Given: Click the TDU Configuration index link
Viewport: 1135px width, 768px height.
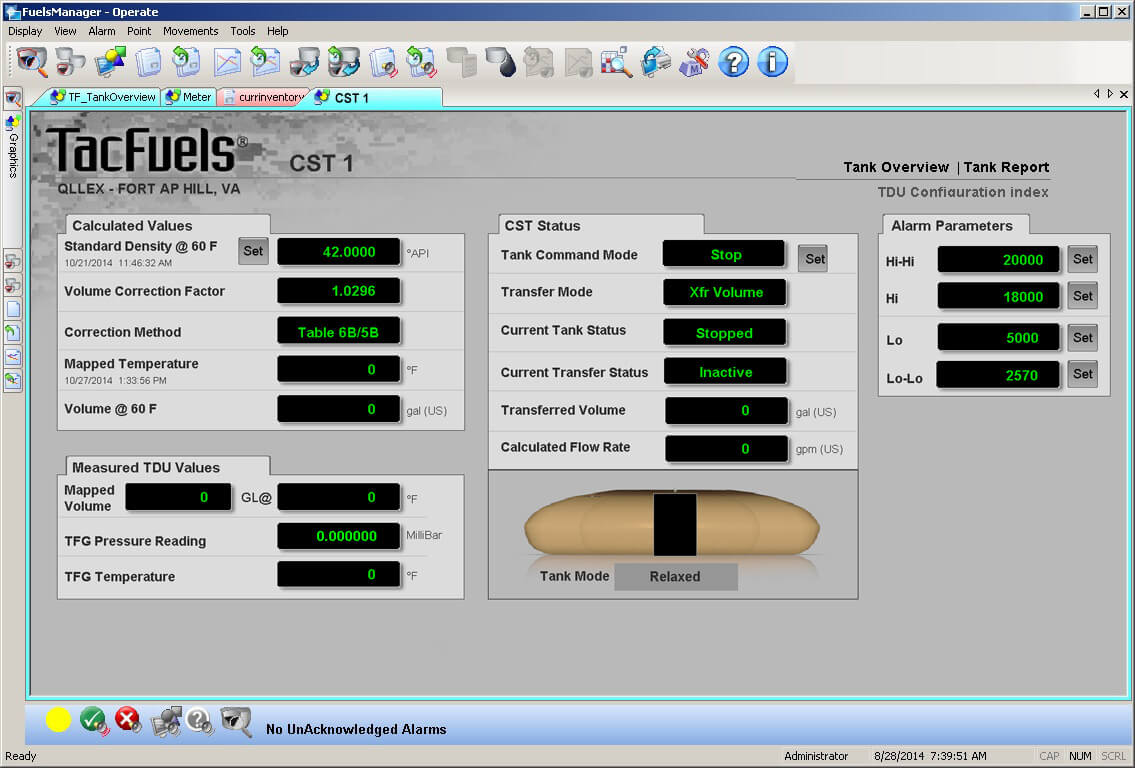Looking at the screenshot, I should (x=961, y=192).
